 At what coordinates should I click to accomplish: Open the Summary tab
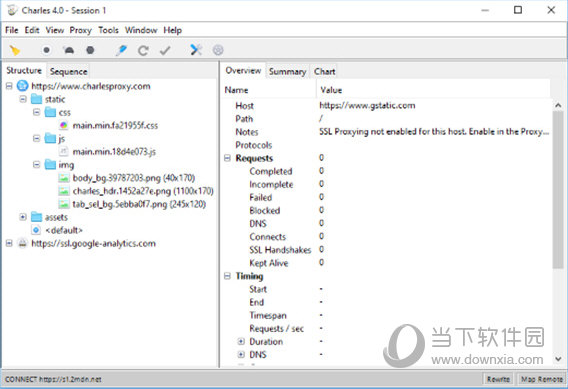click(287, 71)
